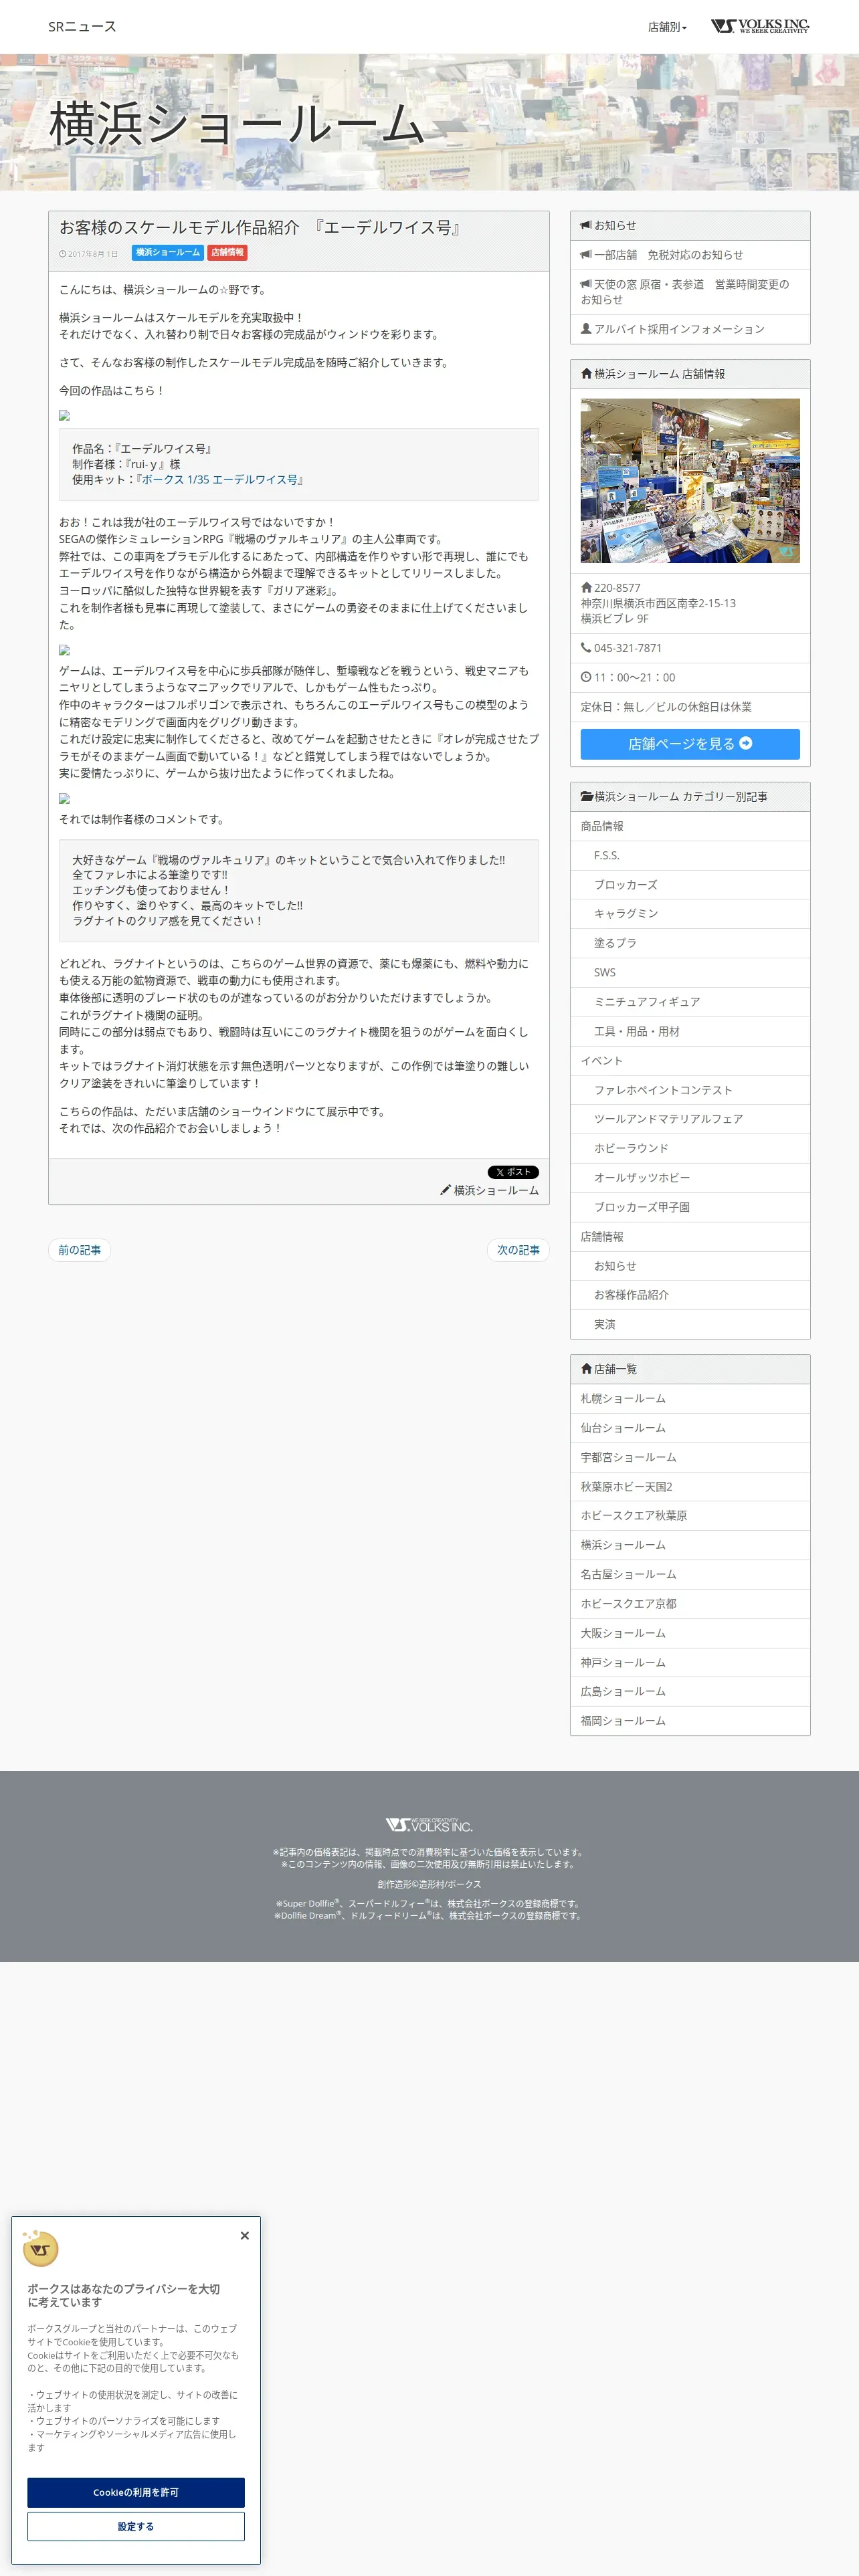
Task: Select the ファレホペイントコンテスト category
Action: [690, 1090]
